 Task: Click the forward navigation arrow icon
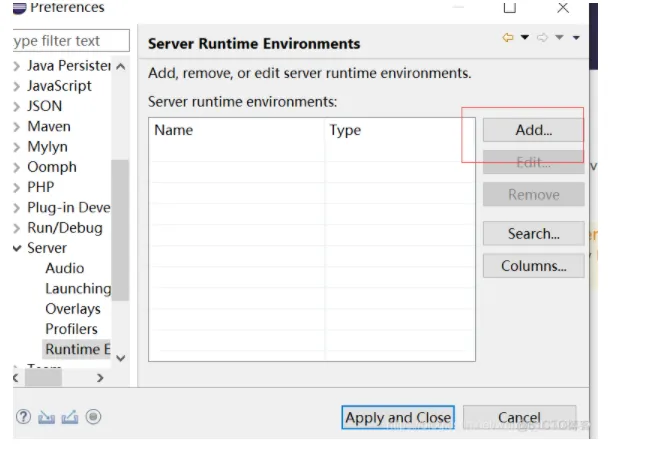coord(542,38)
